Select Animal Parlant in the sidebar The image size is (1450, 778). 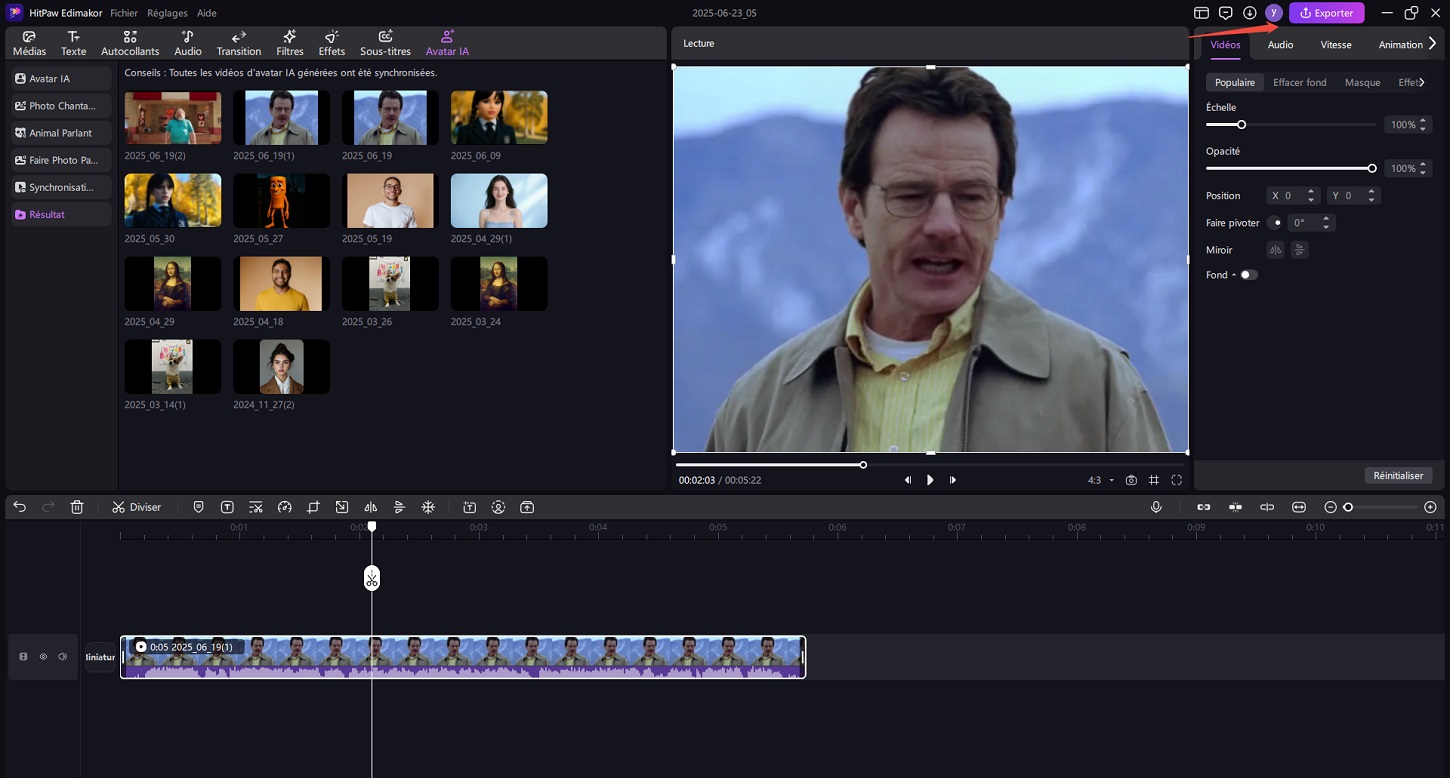61,132
